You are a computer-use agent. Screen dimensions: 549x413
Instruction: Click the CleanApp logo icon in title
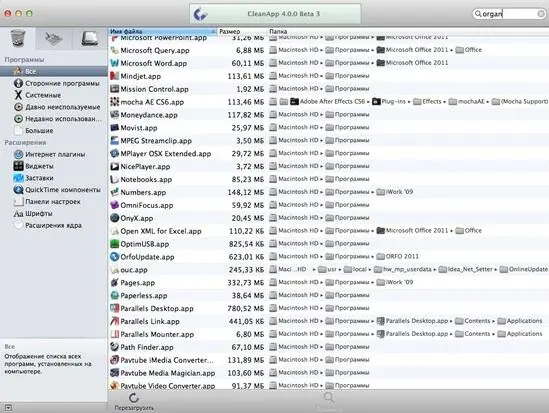pyautogui.click(x=200, y=14)
